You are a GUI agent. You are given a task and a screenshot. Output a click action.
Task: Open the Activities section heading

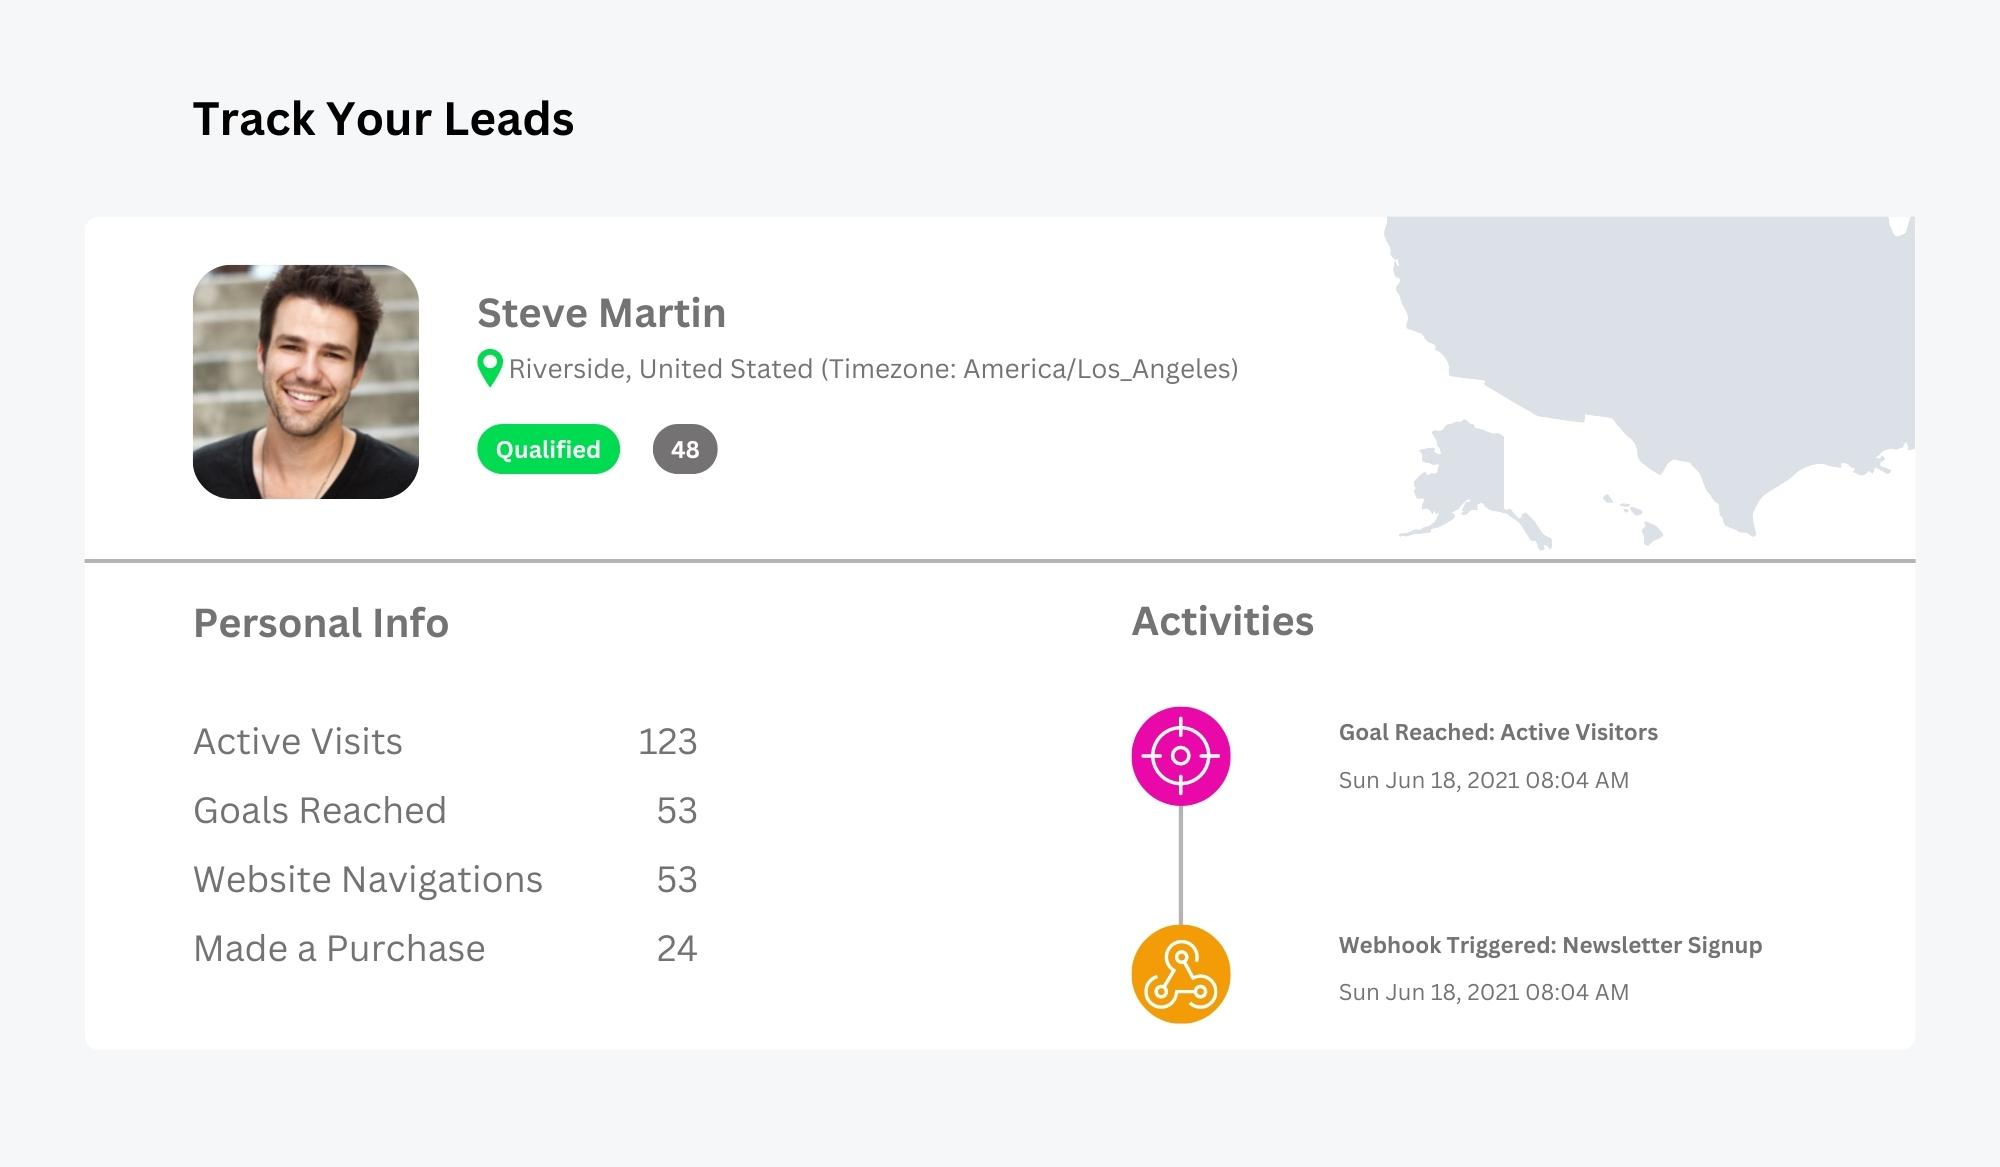pos(1222,621)
